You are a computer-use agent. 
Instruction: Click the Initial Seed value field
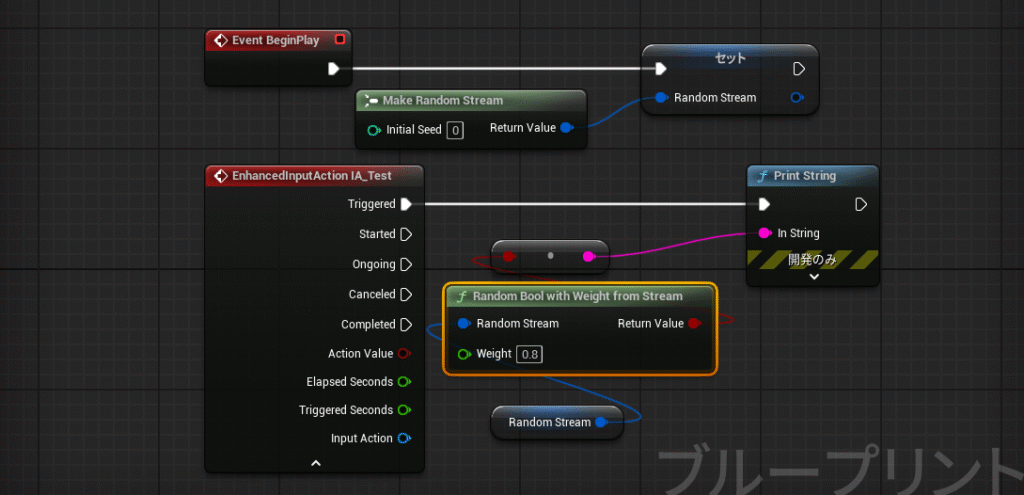click(x=455, y=130)
